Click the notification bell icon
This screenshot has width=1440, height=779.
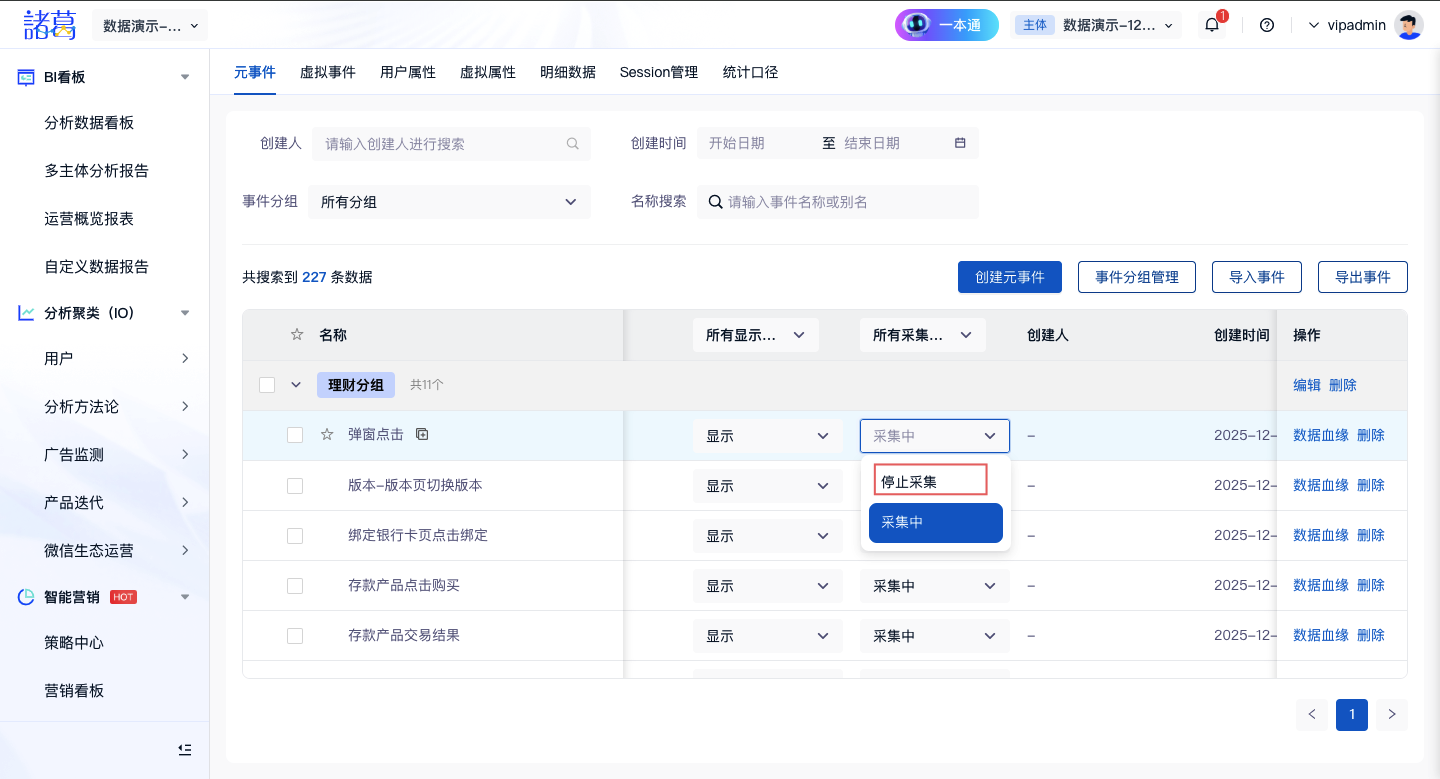(x=1212, y=25)
